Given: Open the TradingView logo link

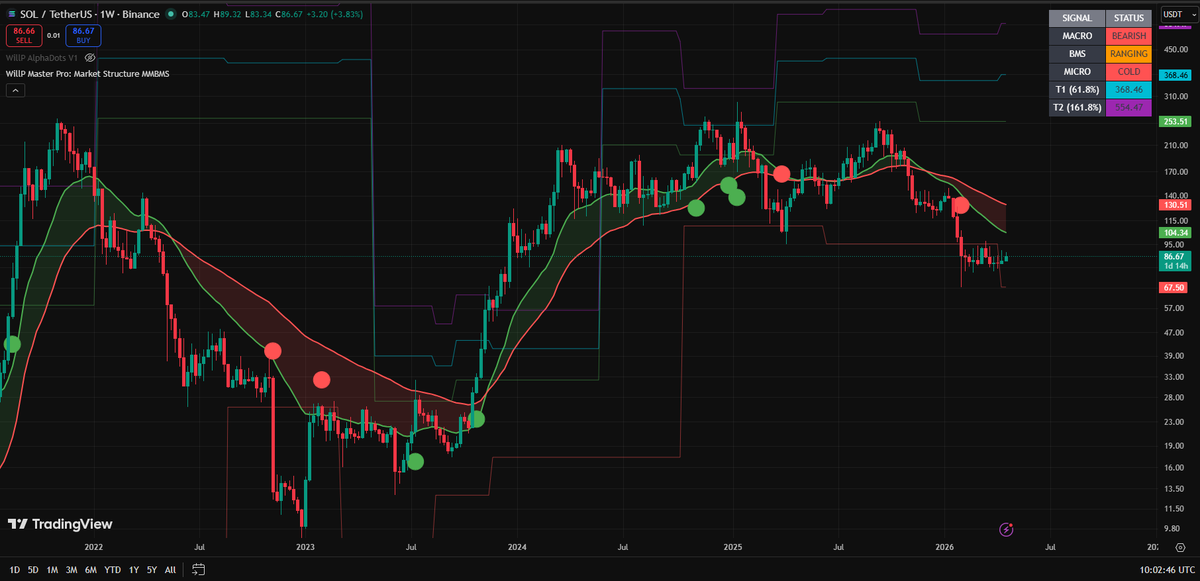Looking at the screenshot, I should (x=60, y=524).
